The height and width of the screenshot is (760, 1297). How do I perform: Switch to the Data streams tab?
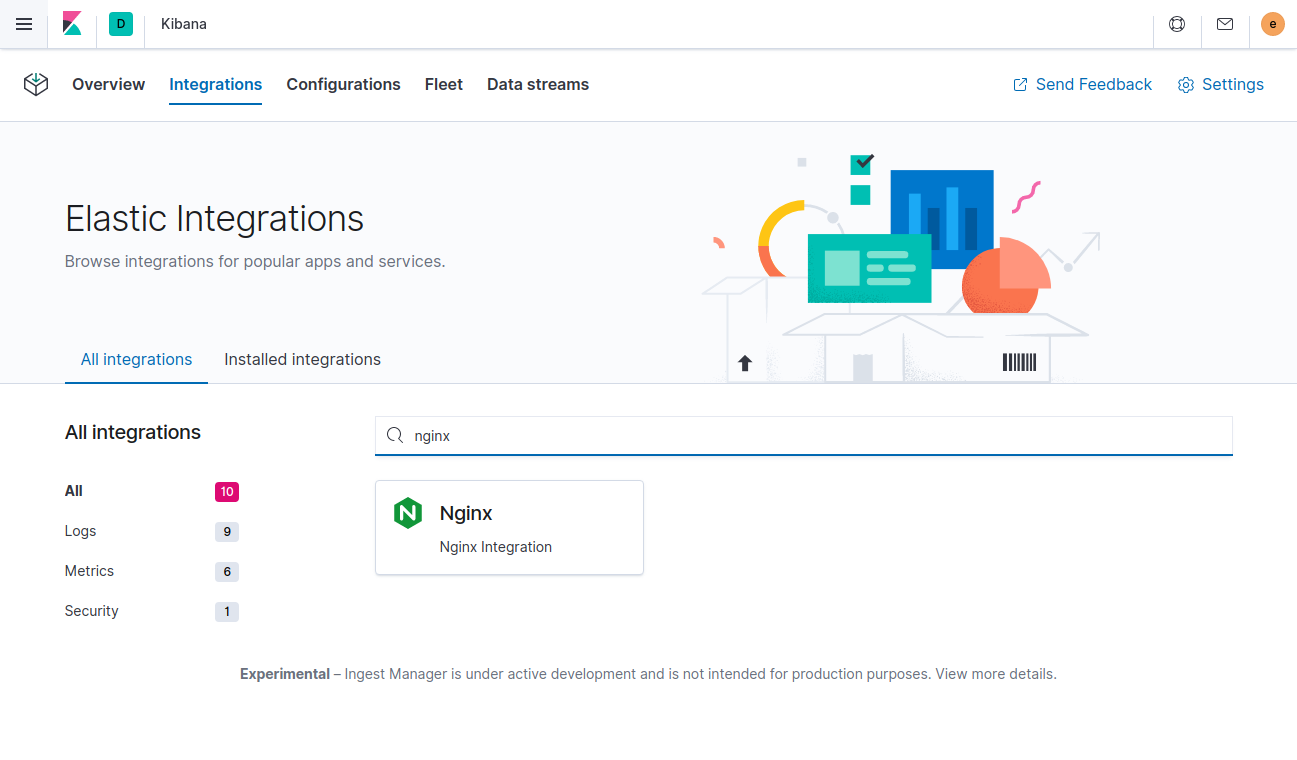pos(537,84)
